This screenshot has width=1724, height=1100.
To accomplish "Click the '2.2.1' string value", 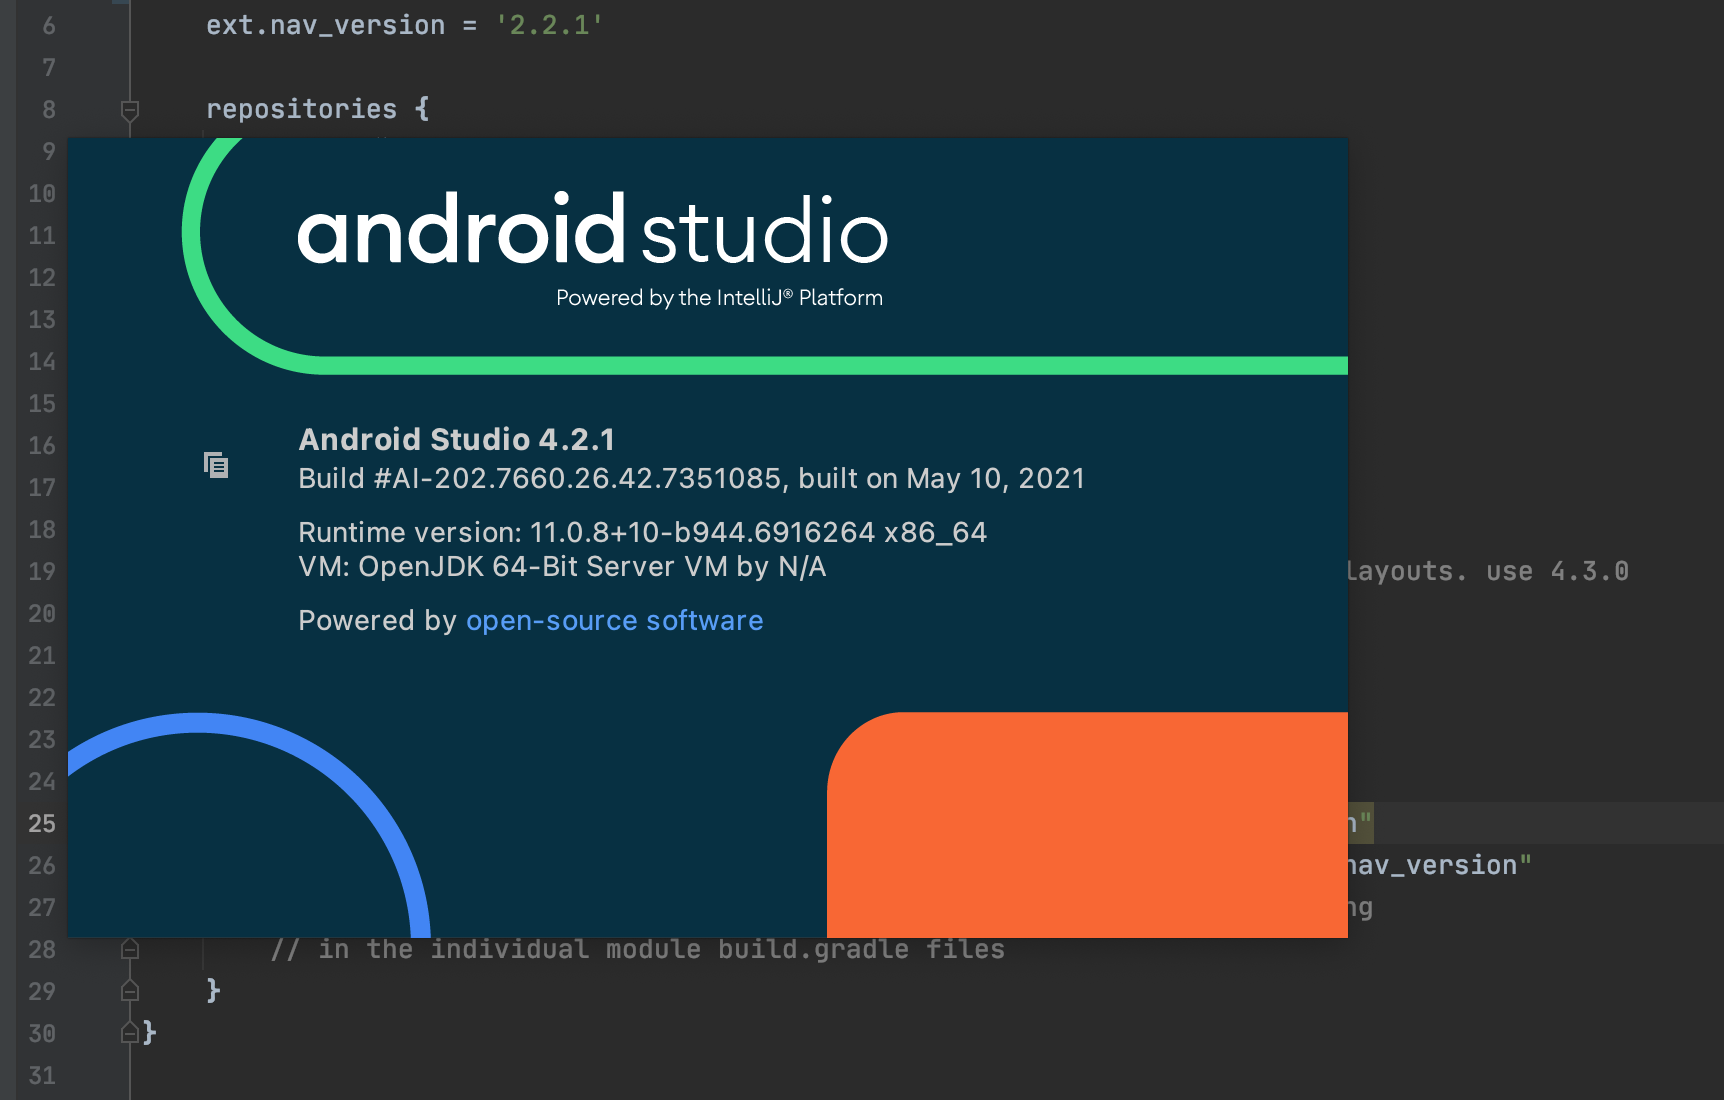I will (x=549, y=25).
